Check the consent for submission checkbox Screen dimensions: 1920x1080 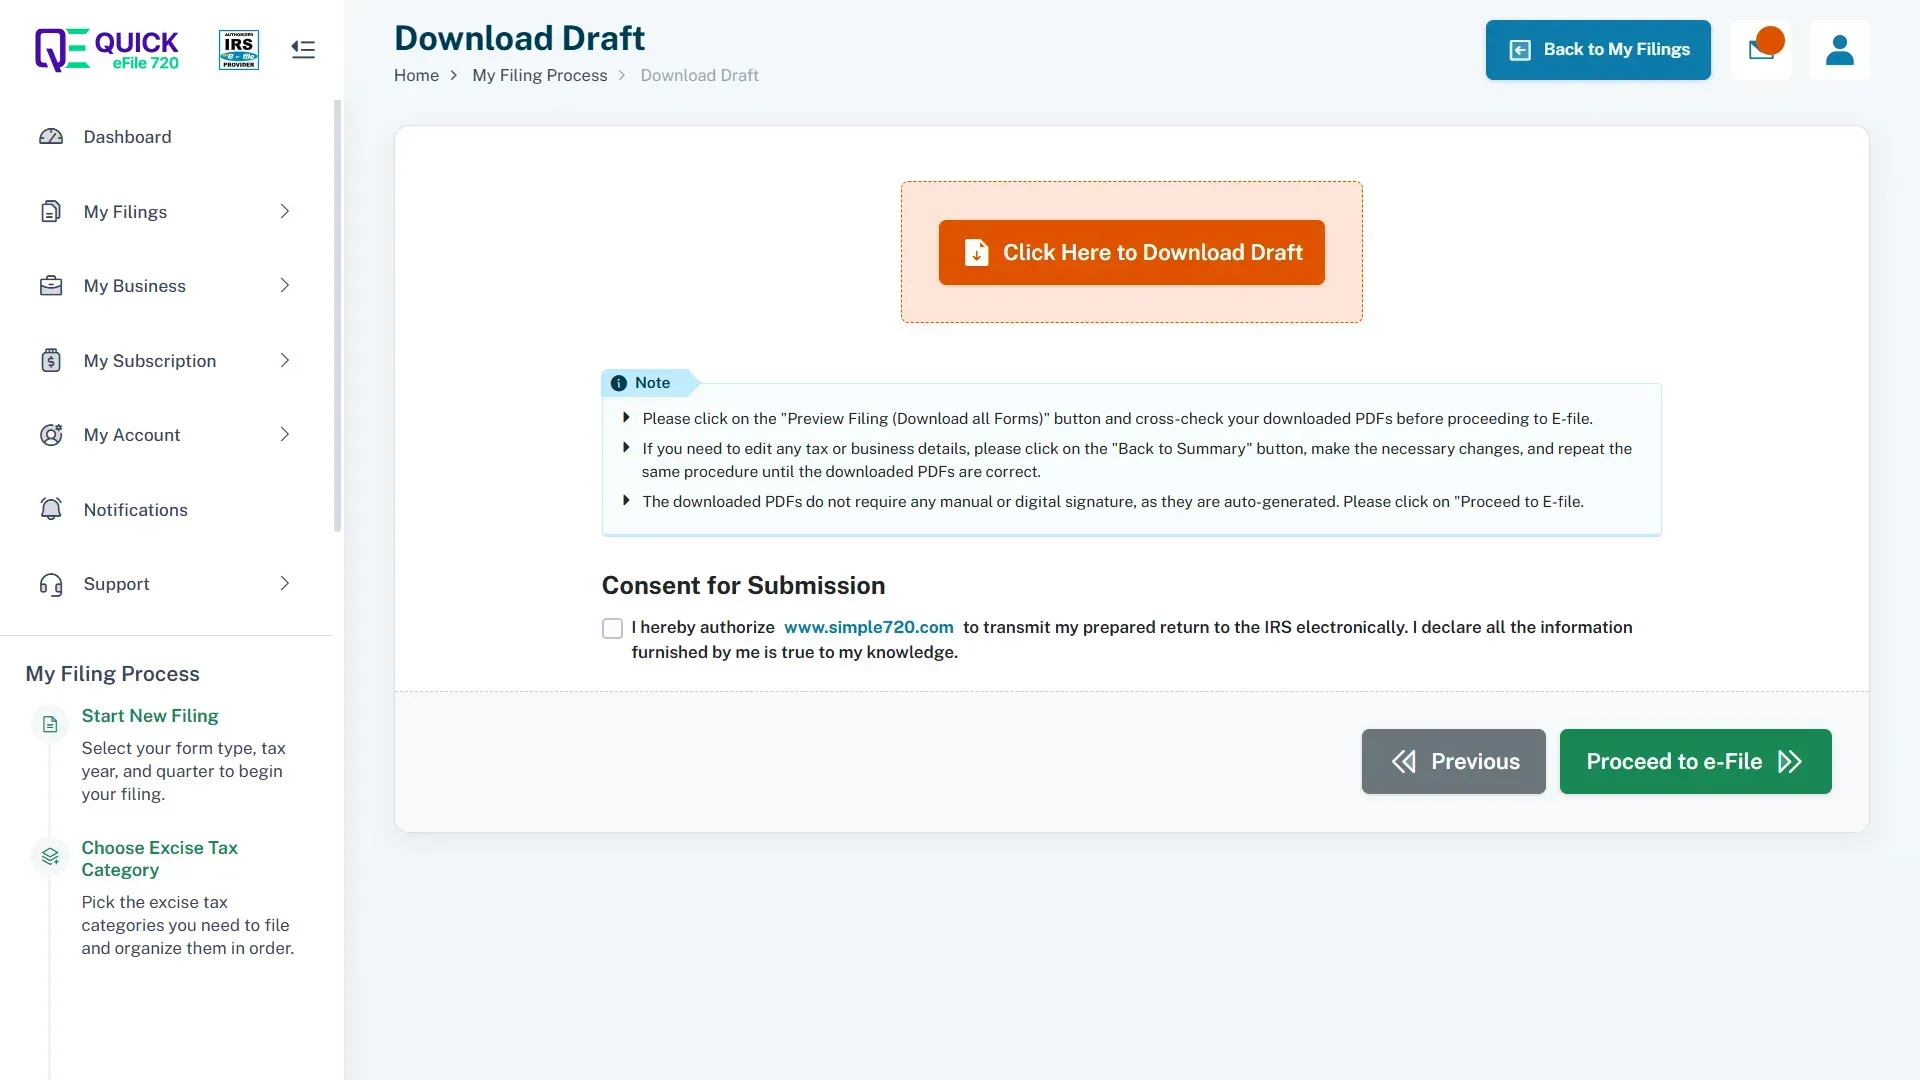[612, 628]
